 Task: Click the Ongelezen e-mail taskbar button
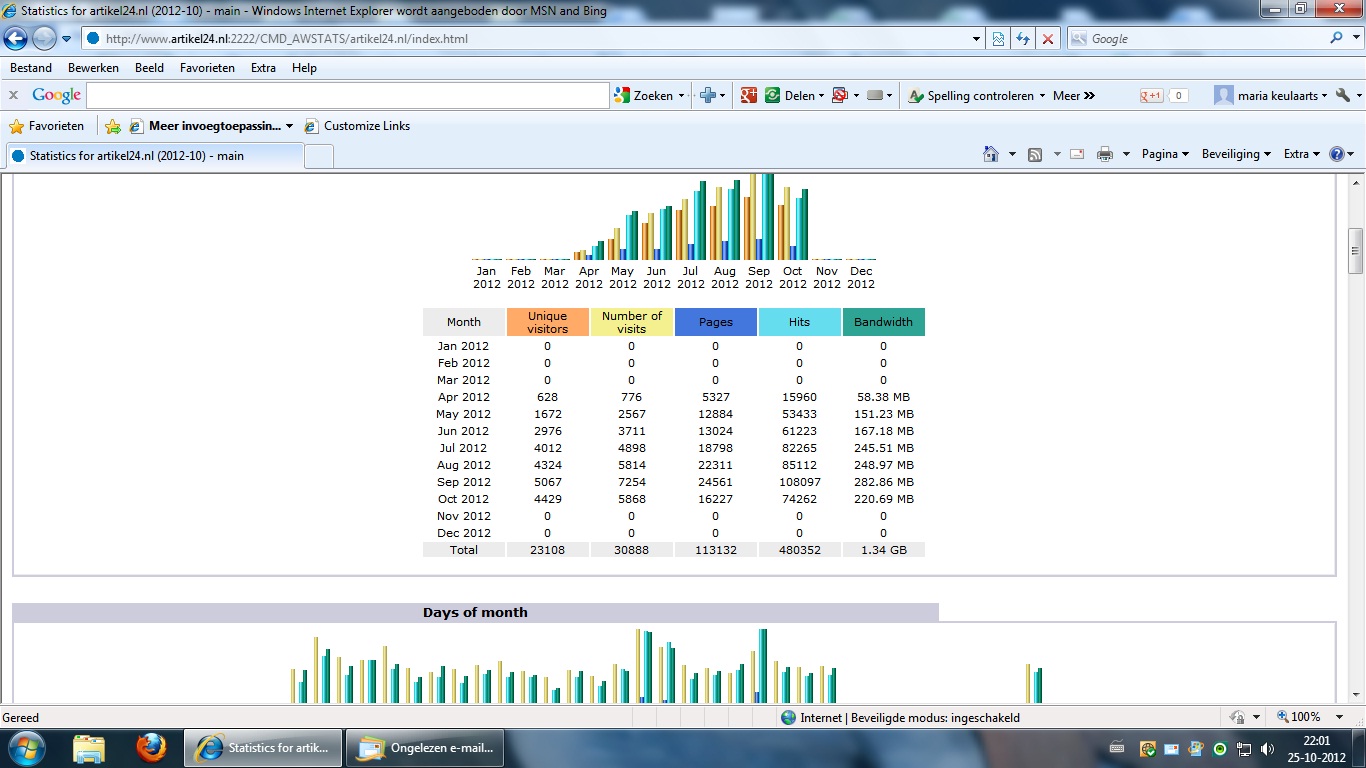point(424,748)
